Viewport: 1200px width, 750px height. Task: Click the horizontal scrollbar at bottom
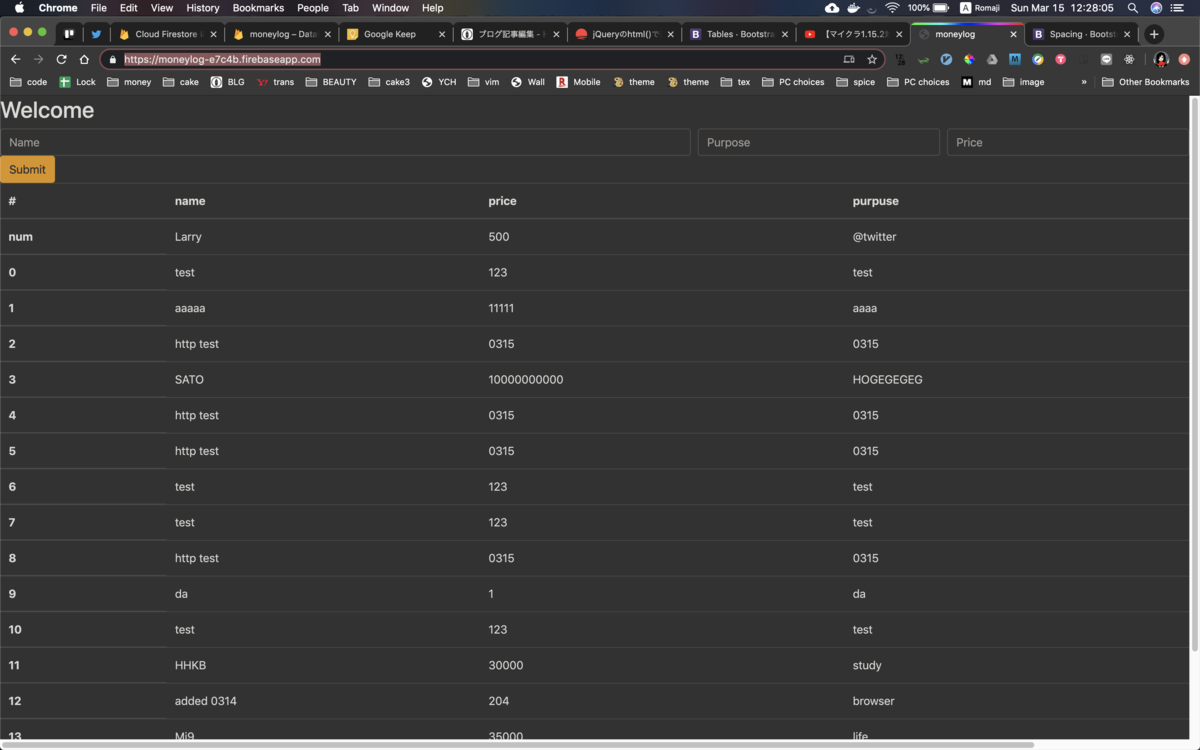pos(518,745)
